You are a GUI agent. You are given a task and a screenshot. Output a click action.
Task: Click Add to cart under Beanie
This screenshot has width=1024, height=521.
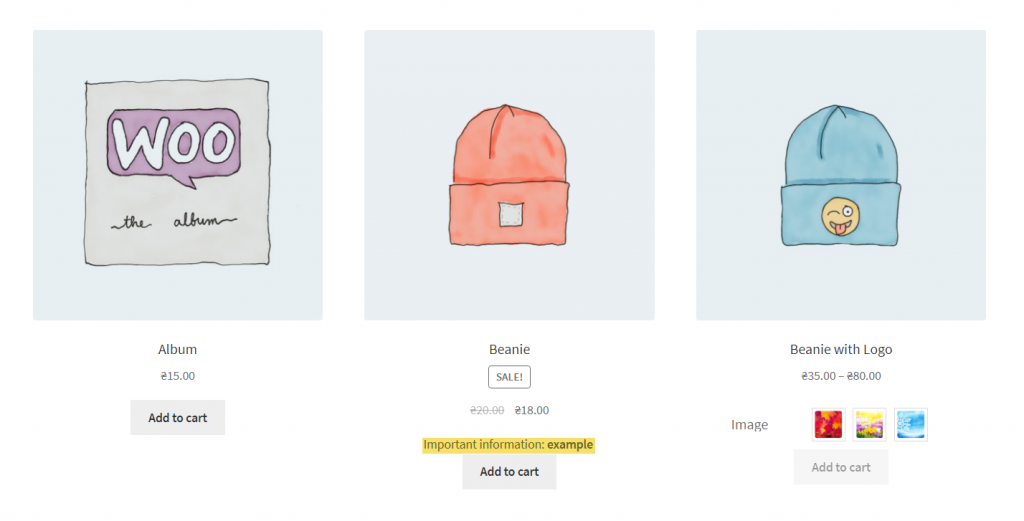509,471
